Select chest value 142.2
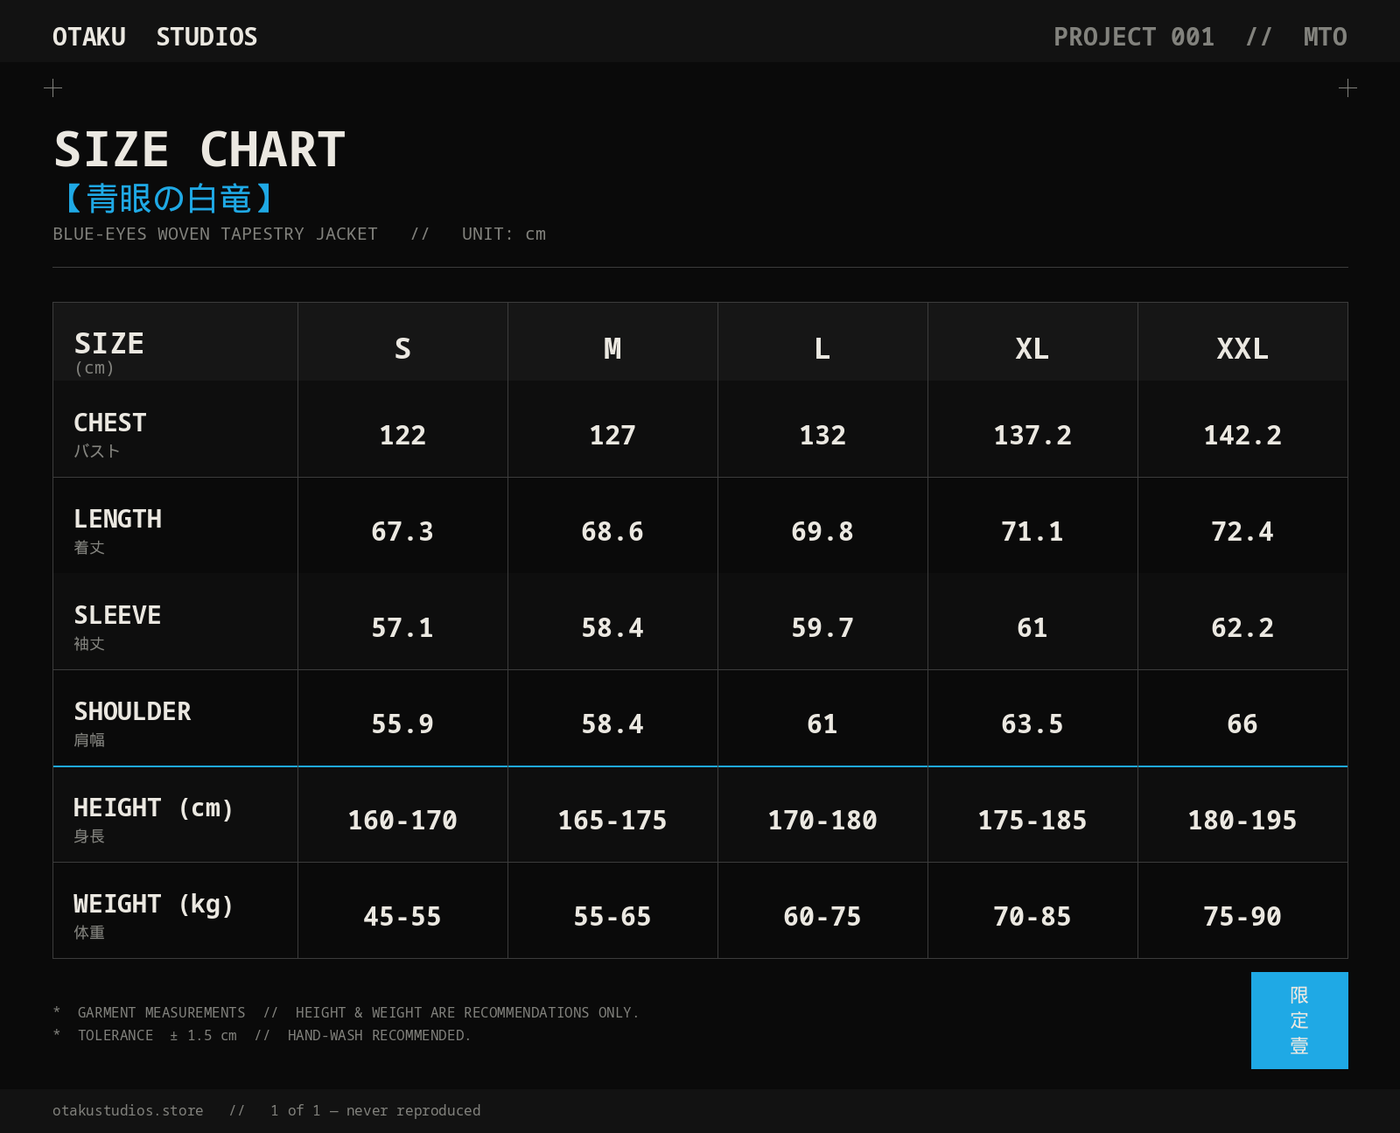 1243,435
